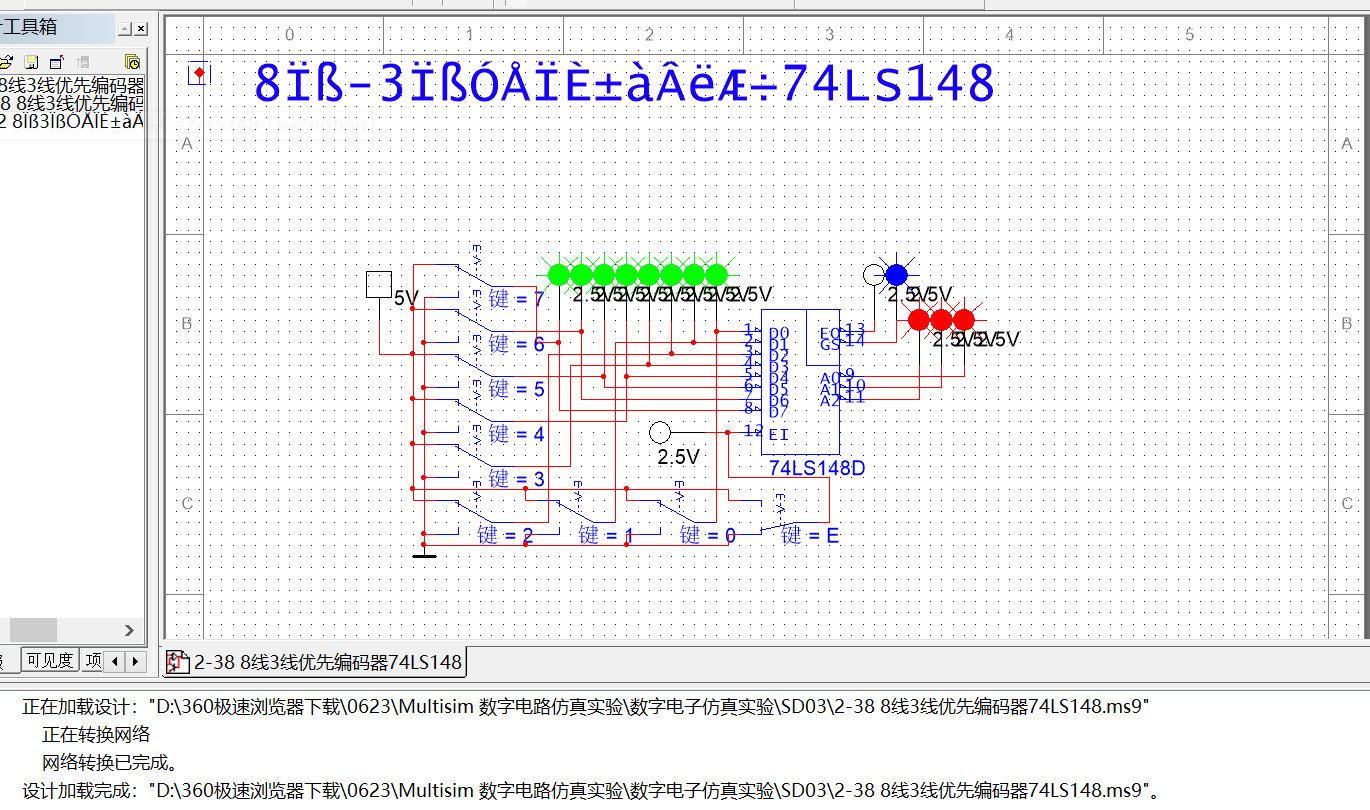Click the right tab-scroll arrow under toolbox
The image size is (1370, 810).
[136, 661]
